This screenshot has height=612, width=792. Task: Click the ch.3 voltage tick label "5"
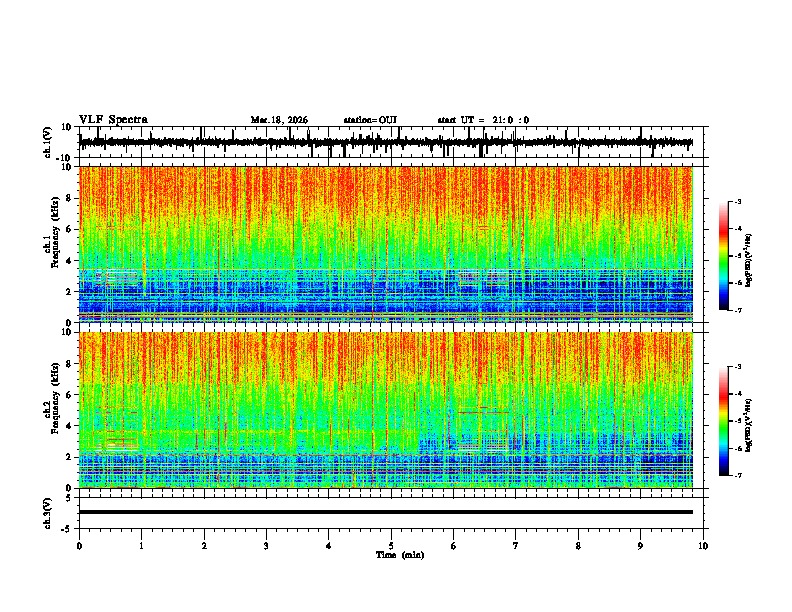click(x=69, y=498)
